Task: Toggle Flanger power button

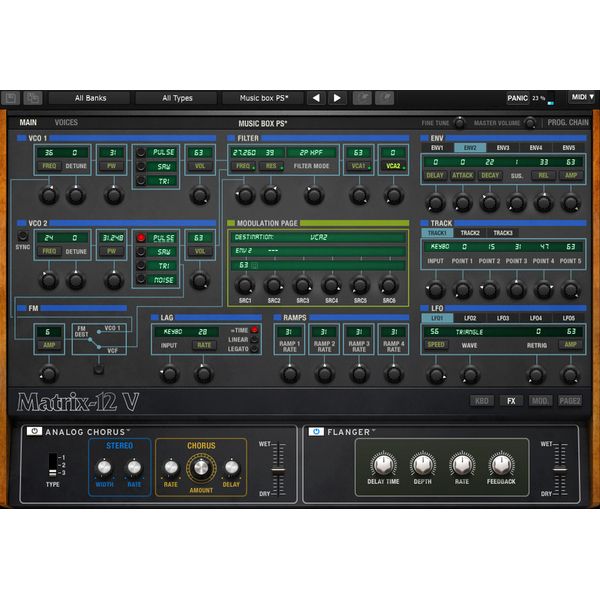Action: (x=316, y=432)
